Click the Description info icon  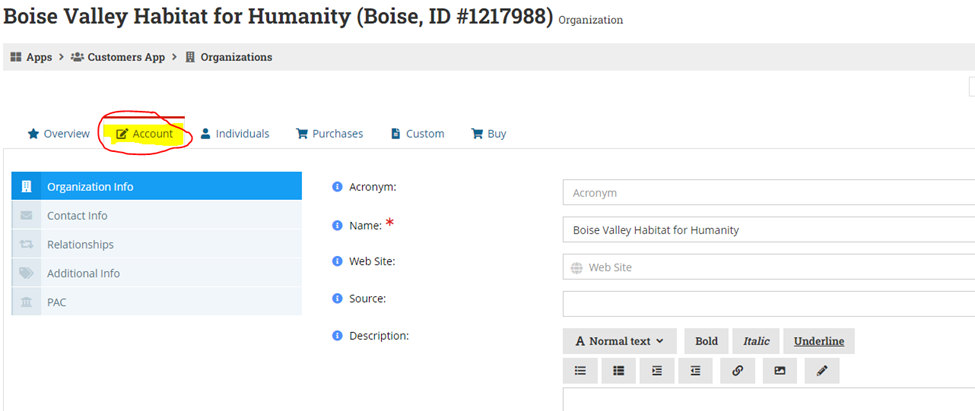[x=337, y=336]
